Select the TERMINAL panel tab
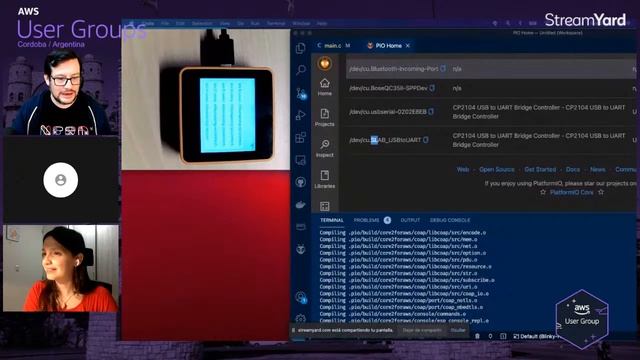The width and height of the screenshot is (640, 360). tap(332, 220)
